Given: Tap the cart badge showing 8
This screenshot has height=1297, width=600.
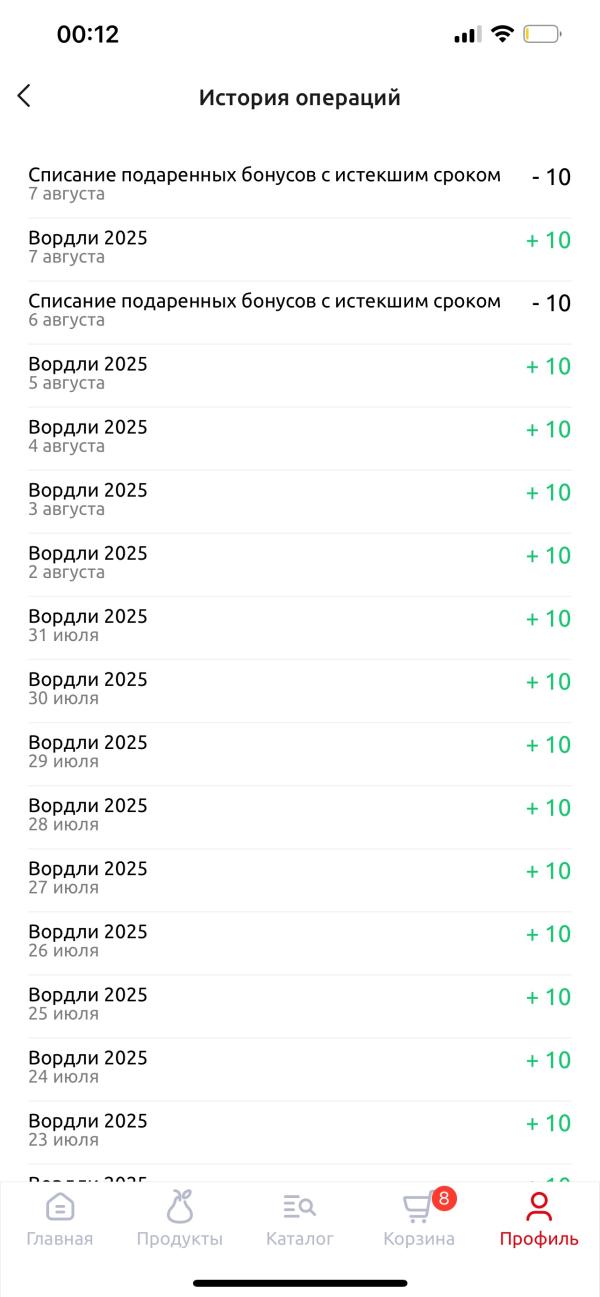Looking at the screenshot, I should tap(444, 1198).
